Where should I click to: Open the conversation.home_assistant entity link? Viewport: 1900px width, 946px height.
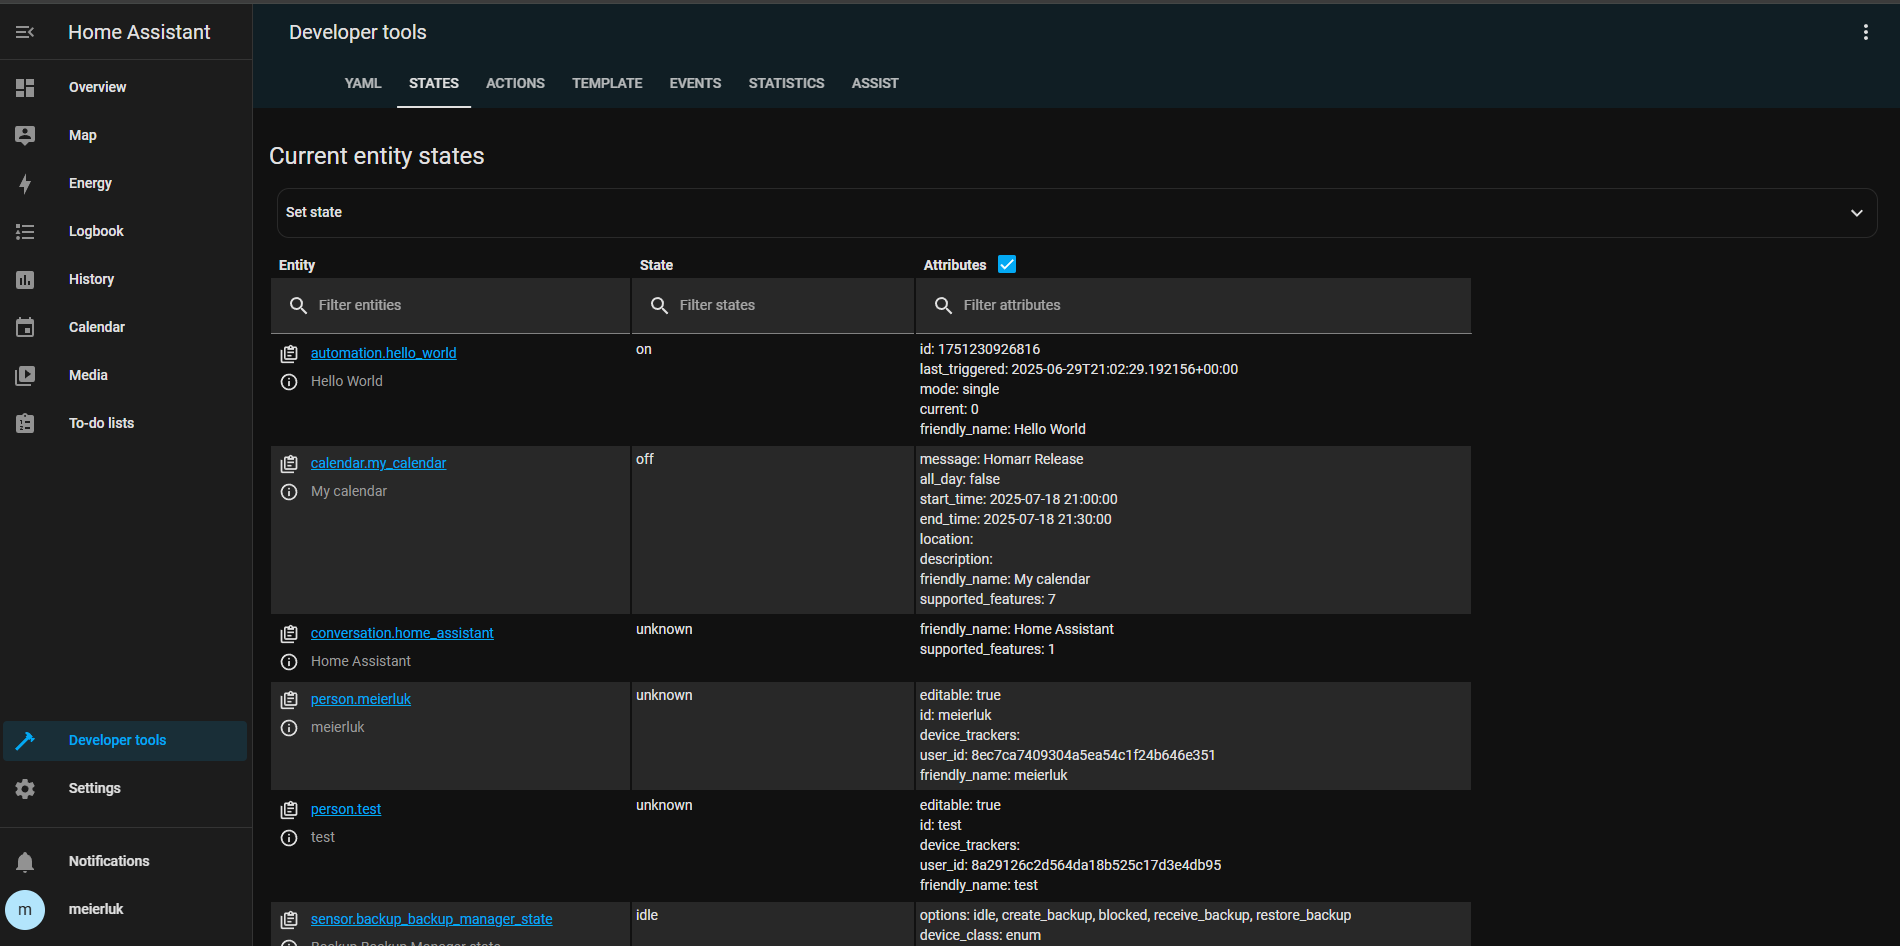point(402,633)
